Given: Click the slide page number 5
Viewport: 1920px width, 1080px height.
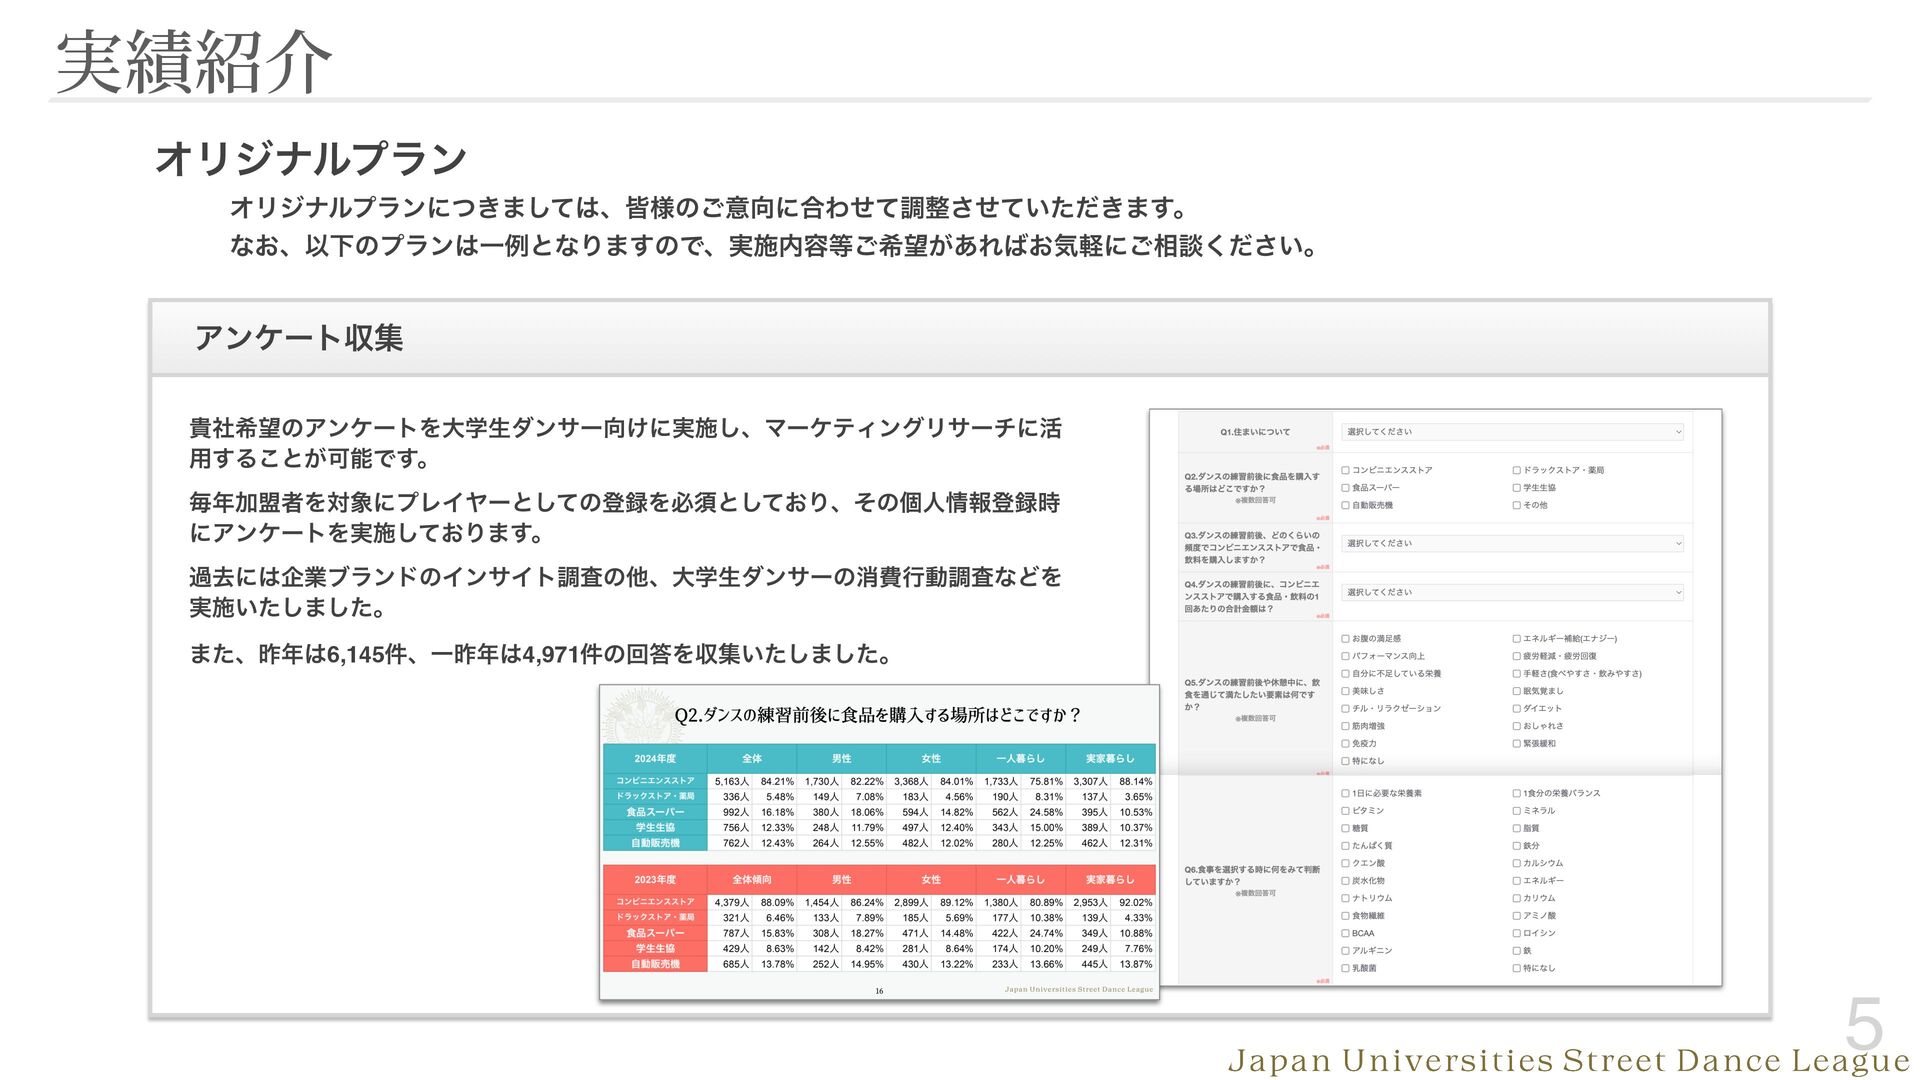Looking at the screenshot, I should (1864, 1024).
